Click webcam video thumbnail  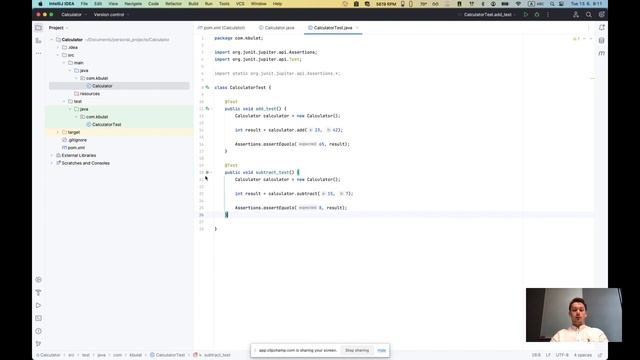point(574,315)
